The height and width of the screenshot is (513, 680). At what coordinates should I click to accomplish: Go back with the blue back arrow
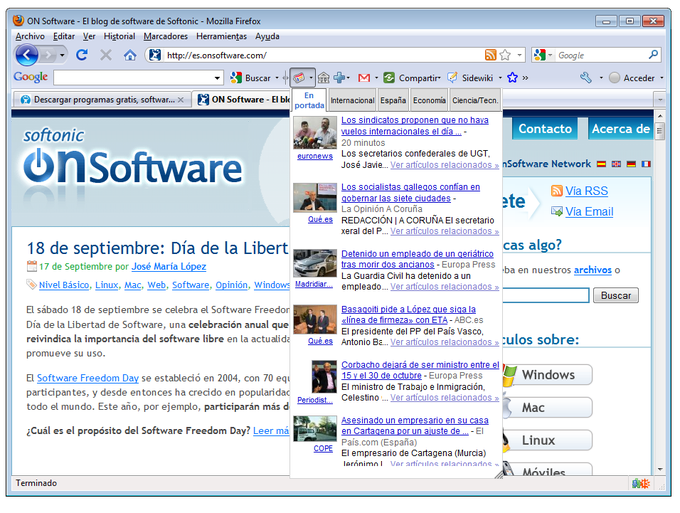click(x=26, y=55)
